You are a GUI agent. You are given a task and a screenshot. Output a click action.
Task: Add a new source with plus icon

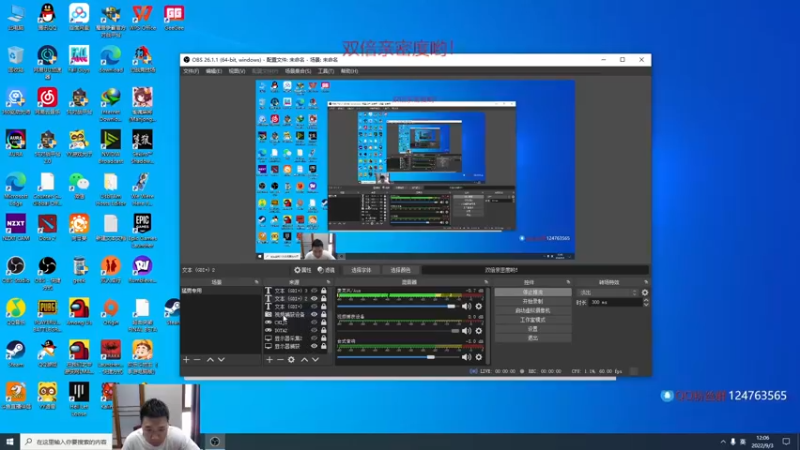[269, 360]
